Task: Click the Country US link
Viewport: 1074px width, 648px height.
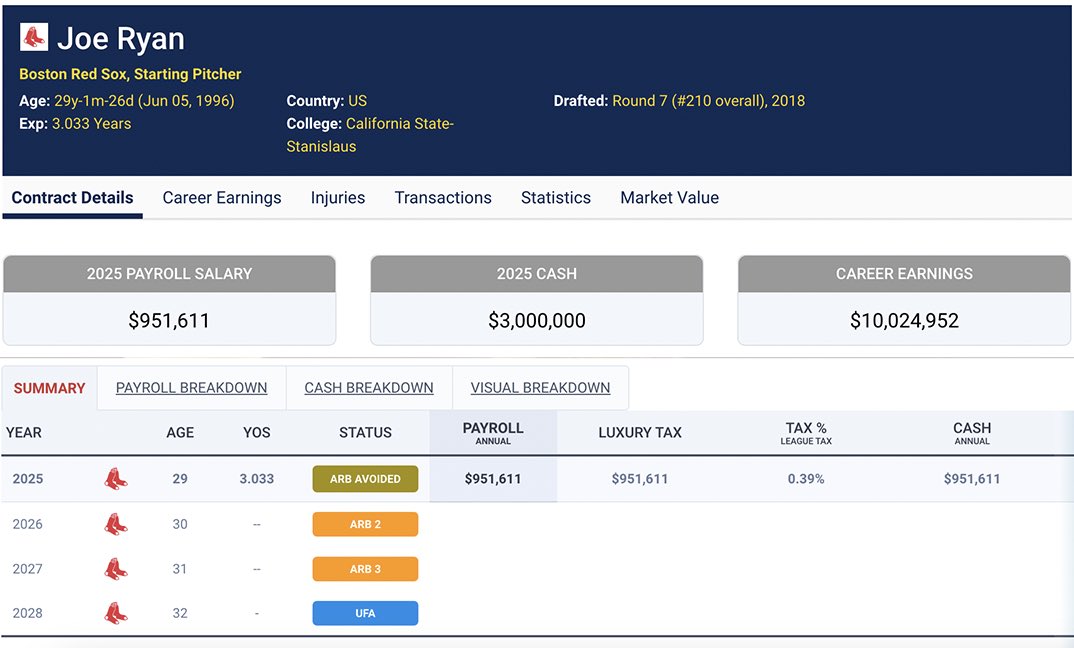Action: pos(358,101)
